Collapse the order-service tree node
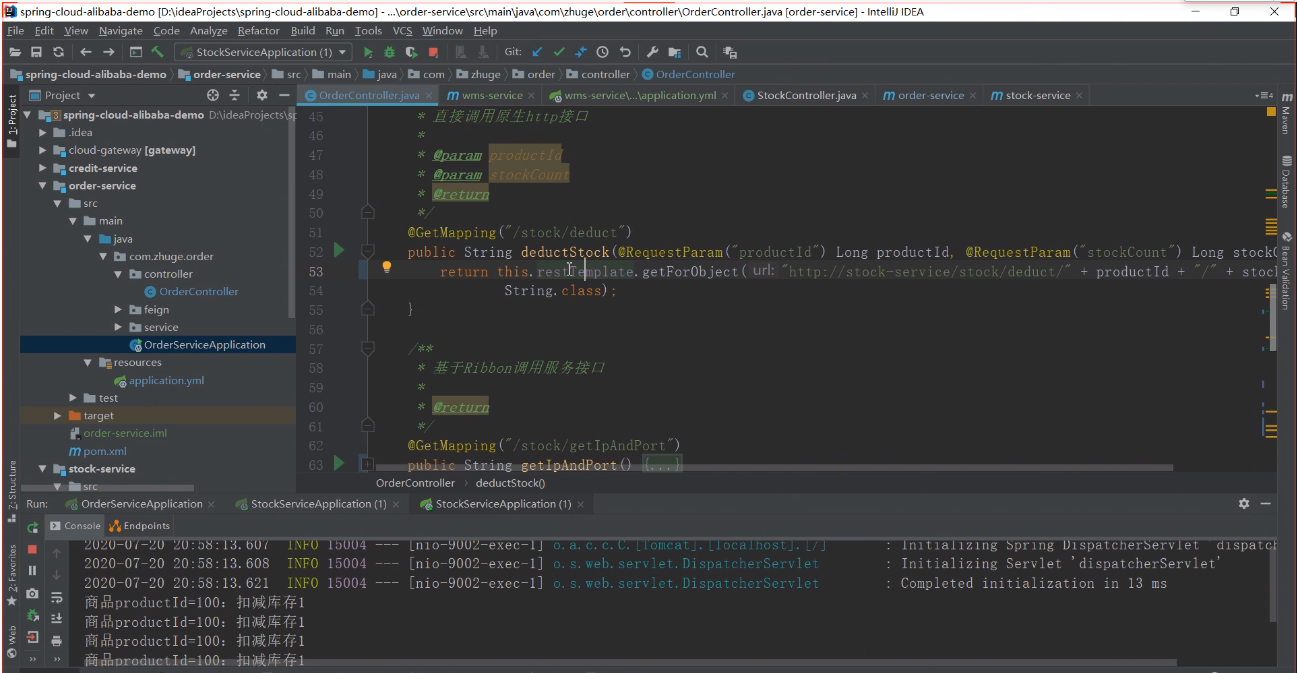The image size is (1297, 673). (43, 186)
